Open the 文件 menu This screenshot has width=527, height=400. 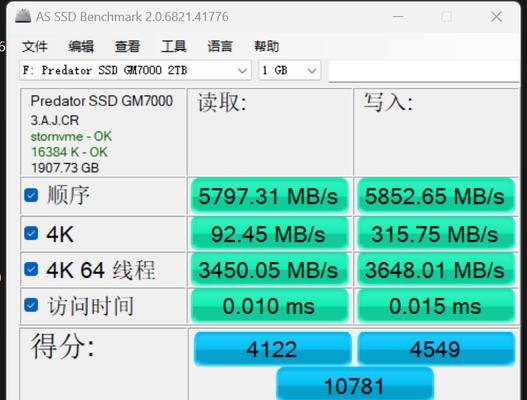[x=34, y=46]
